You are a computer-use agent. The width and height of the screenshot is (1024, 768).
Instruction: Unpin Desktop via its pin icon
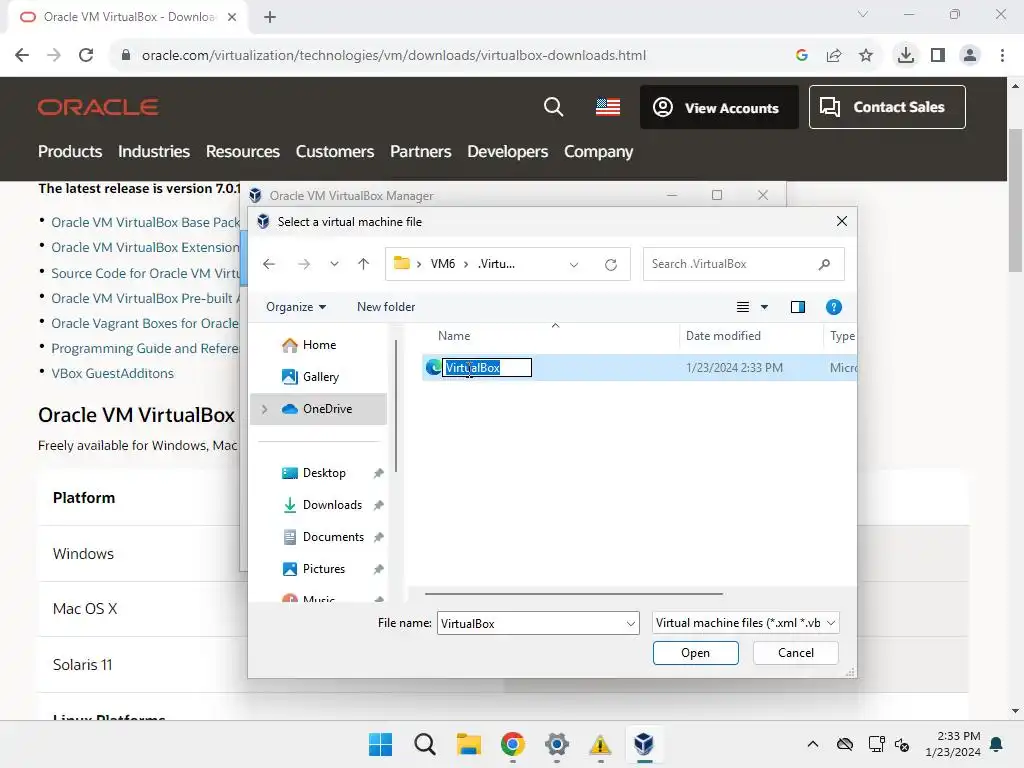click(378, 473)
